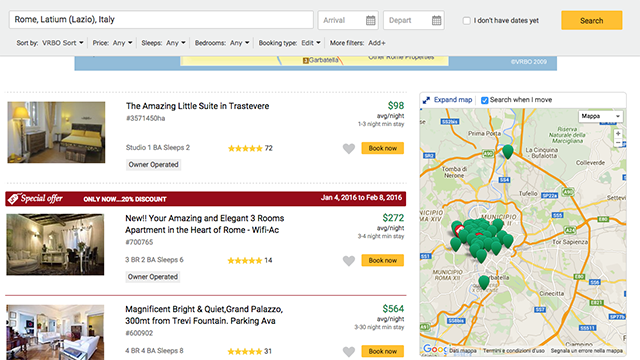The image size is (640, 360).
Task: Open the Trastevere suite bedroom photo
Action: pyautogui.click(x=56, y=132)
